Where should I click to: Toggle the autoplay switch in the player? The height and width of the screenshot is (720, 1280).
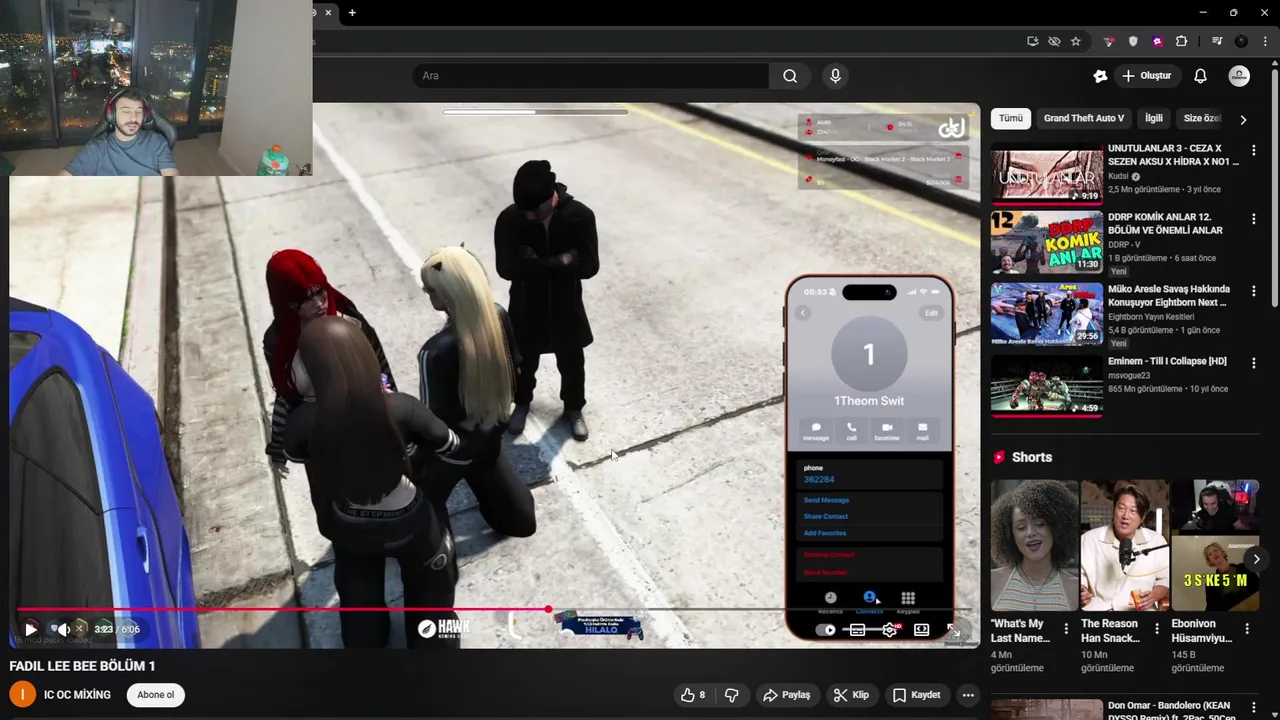[x=826, y=630]
